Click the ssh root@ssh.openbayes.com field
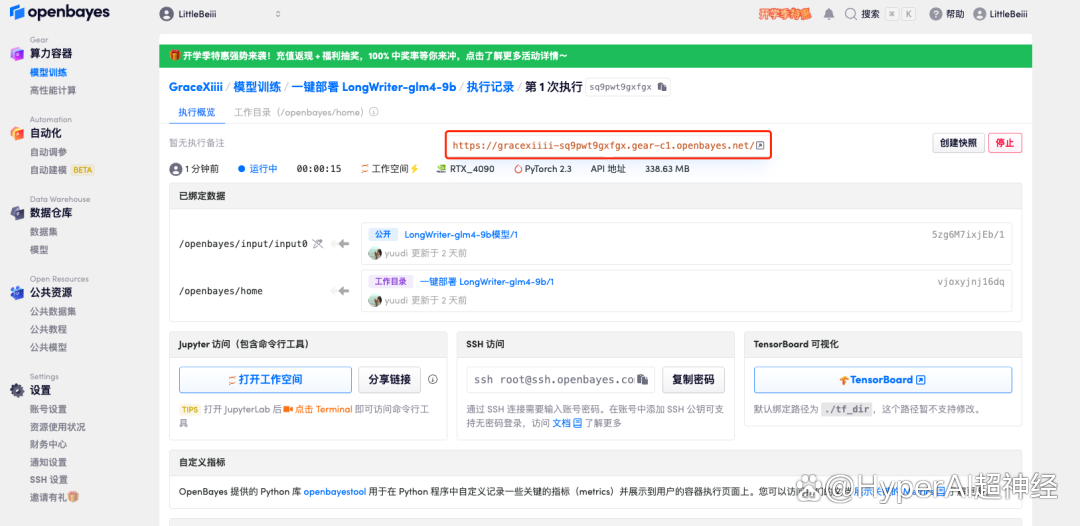Image resolution: width=1080 pixels, height=526 pixels. coord(560,379)
